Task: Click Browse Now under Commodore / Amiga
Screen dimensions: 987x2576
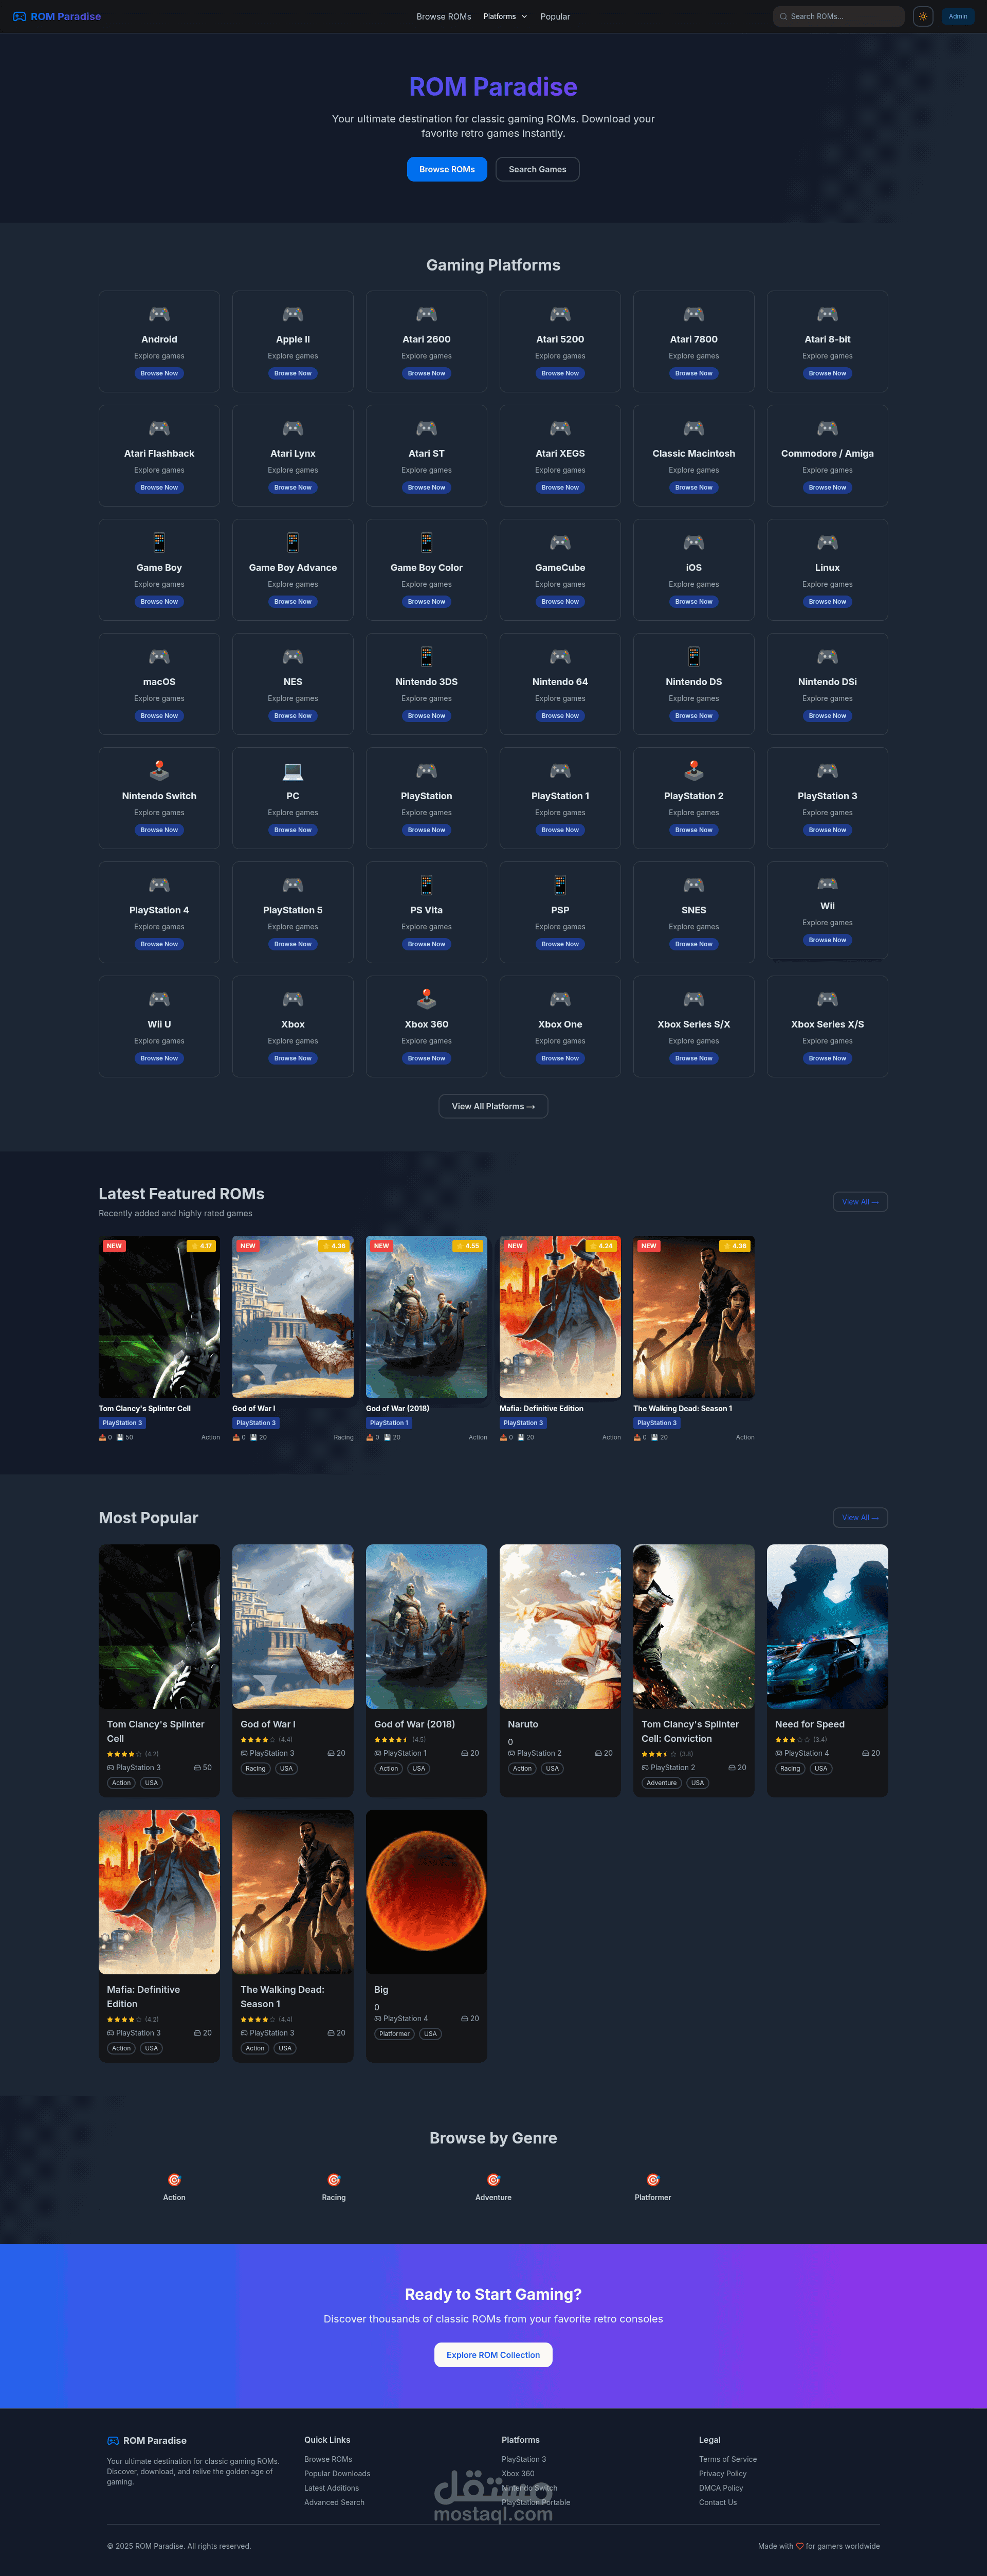Action: tap(827, 488)
